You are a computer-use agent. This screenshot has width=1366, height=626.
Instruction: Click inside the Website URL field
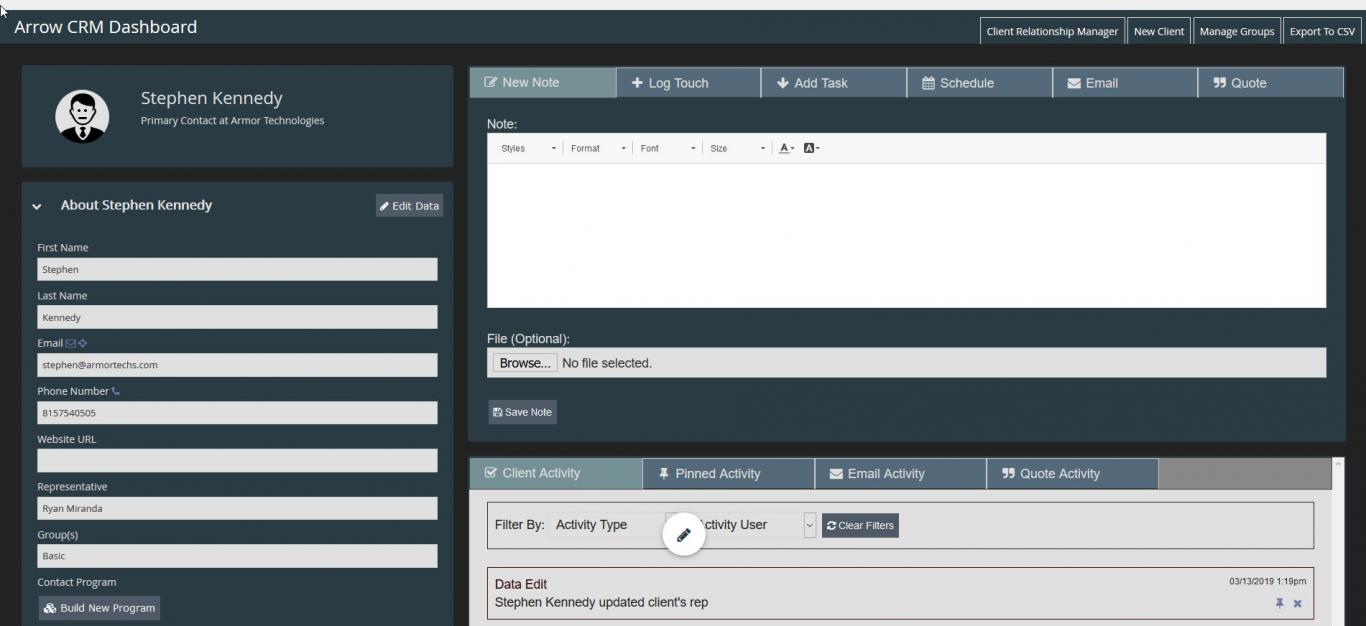237,460
